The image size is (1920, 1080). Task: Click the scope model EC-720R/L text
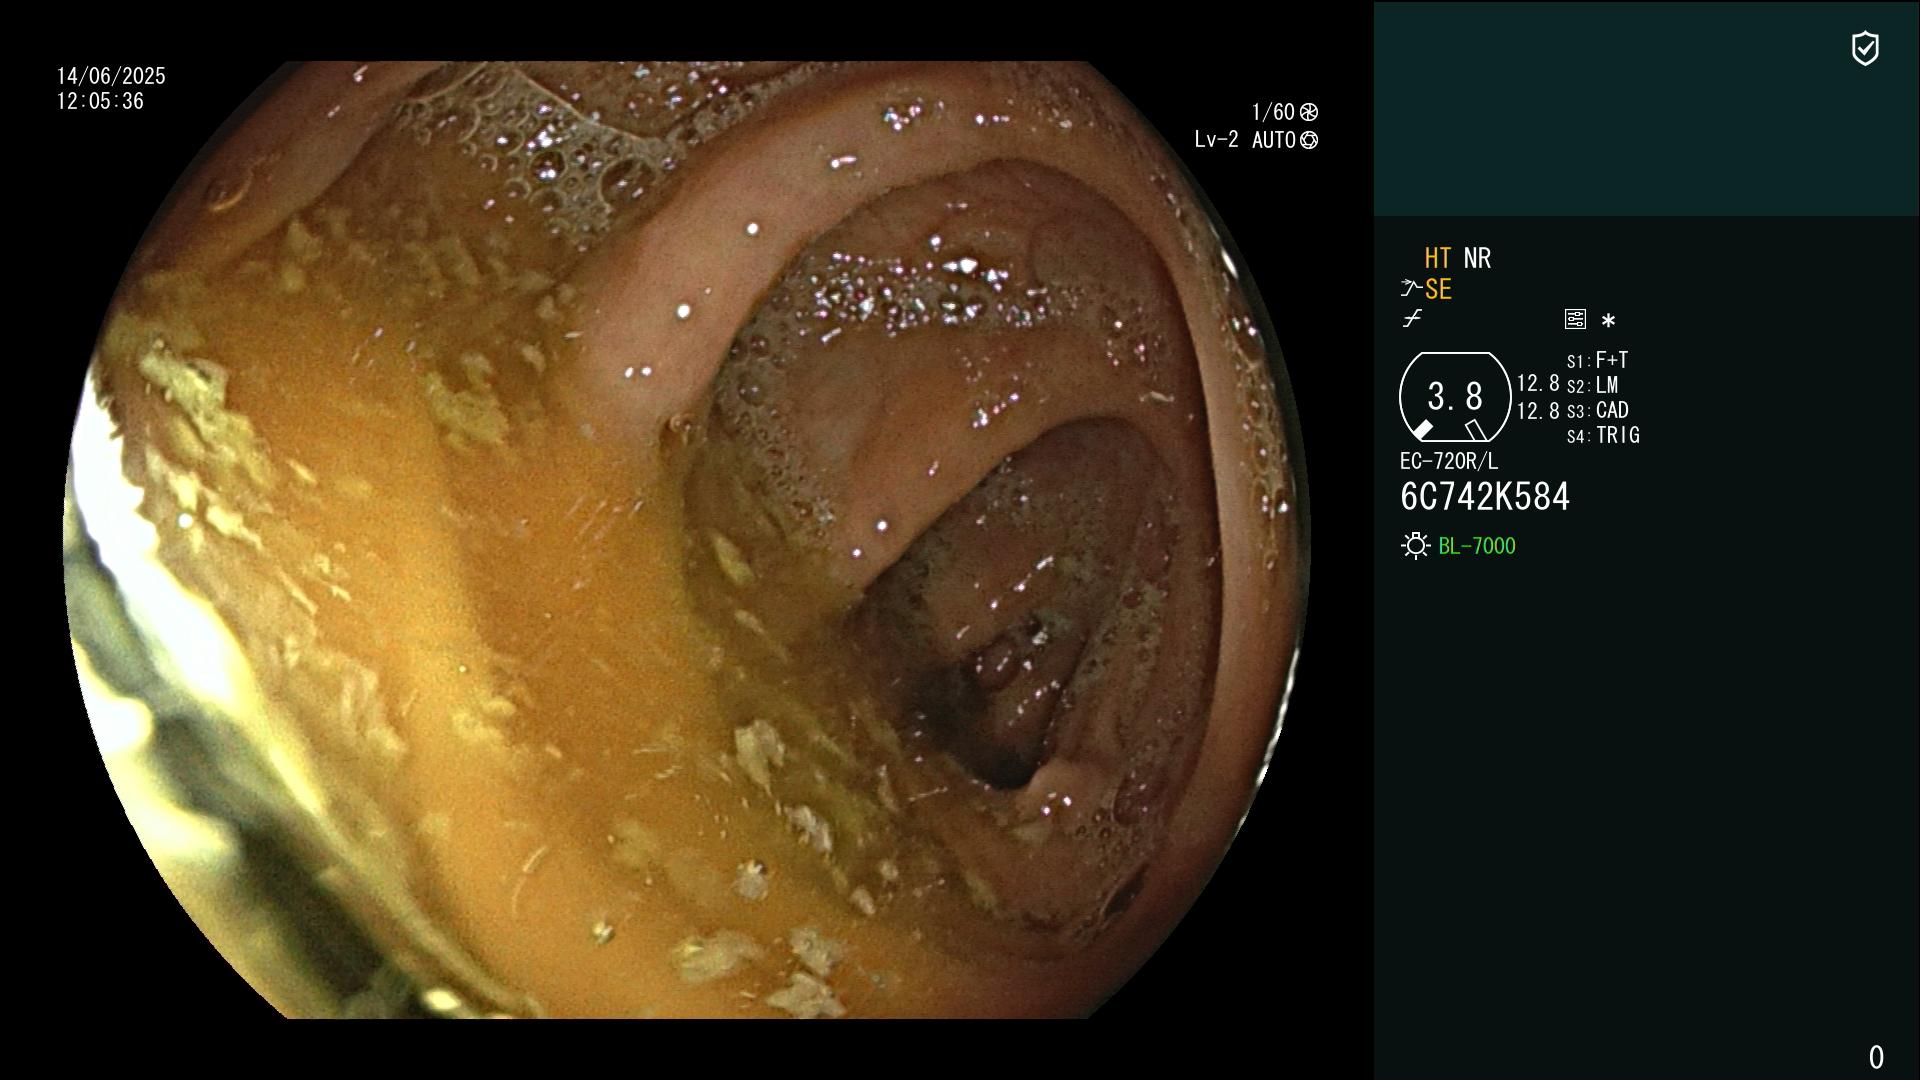click(1449, 461)
